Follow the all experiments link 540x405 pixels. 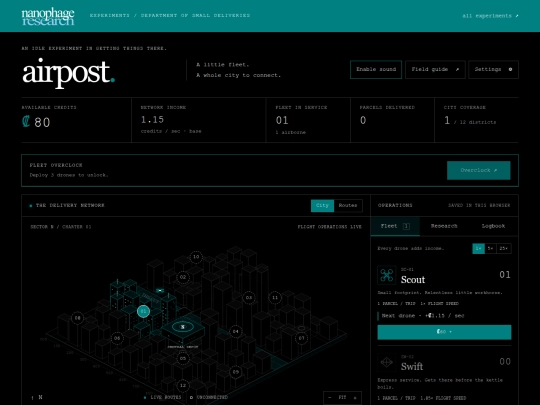pos(490,16)
